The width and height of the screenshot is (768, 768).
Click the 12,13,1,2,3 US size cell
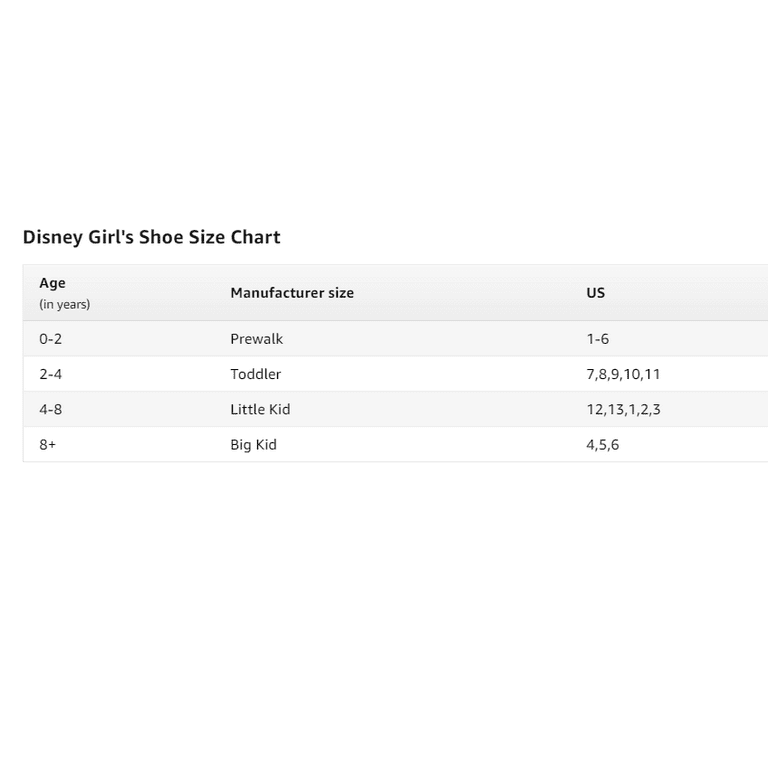623,409
